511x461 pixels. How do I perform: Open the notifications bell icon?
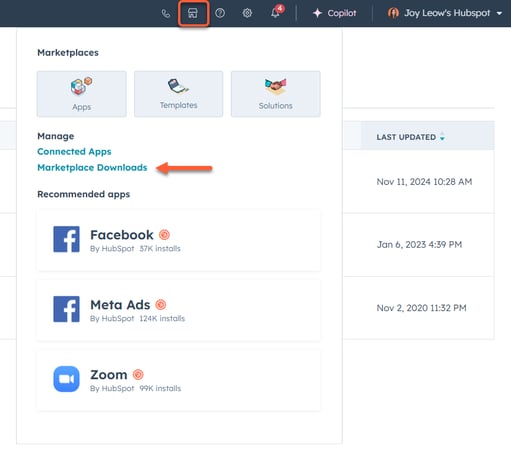click(x=275, y=13)
